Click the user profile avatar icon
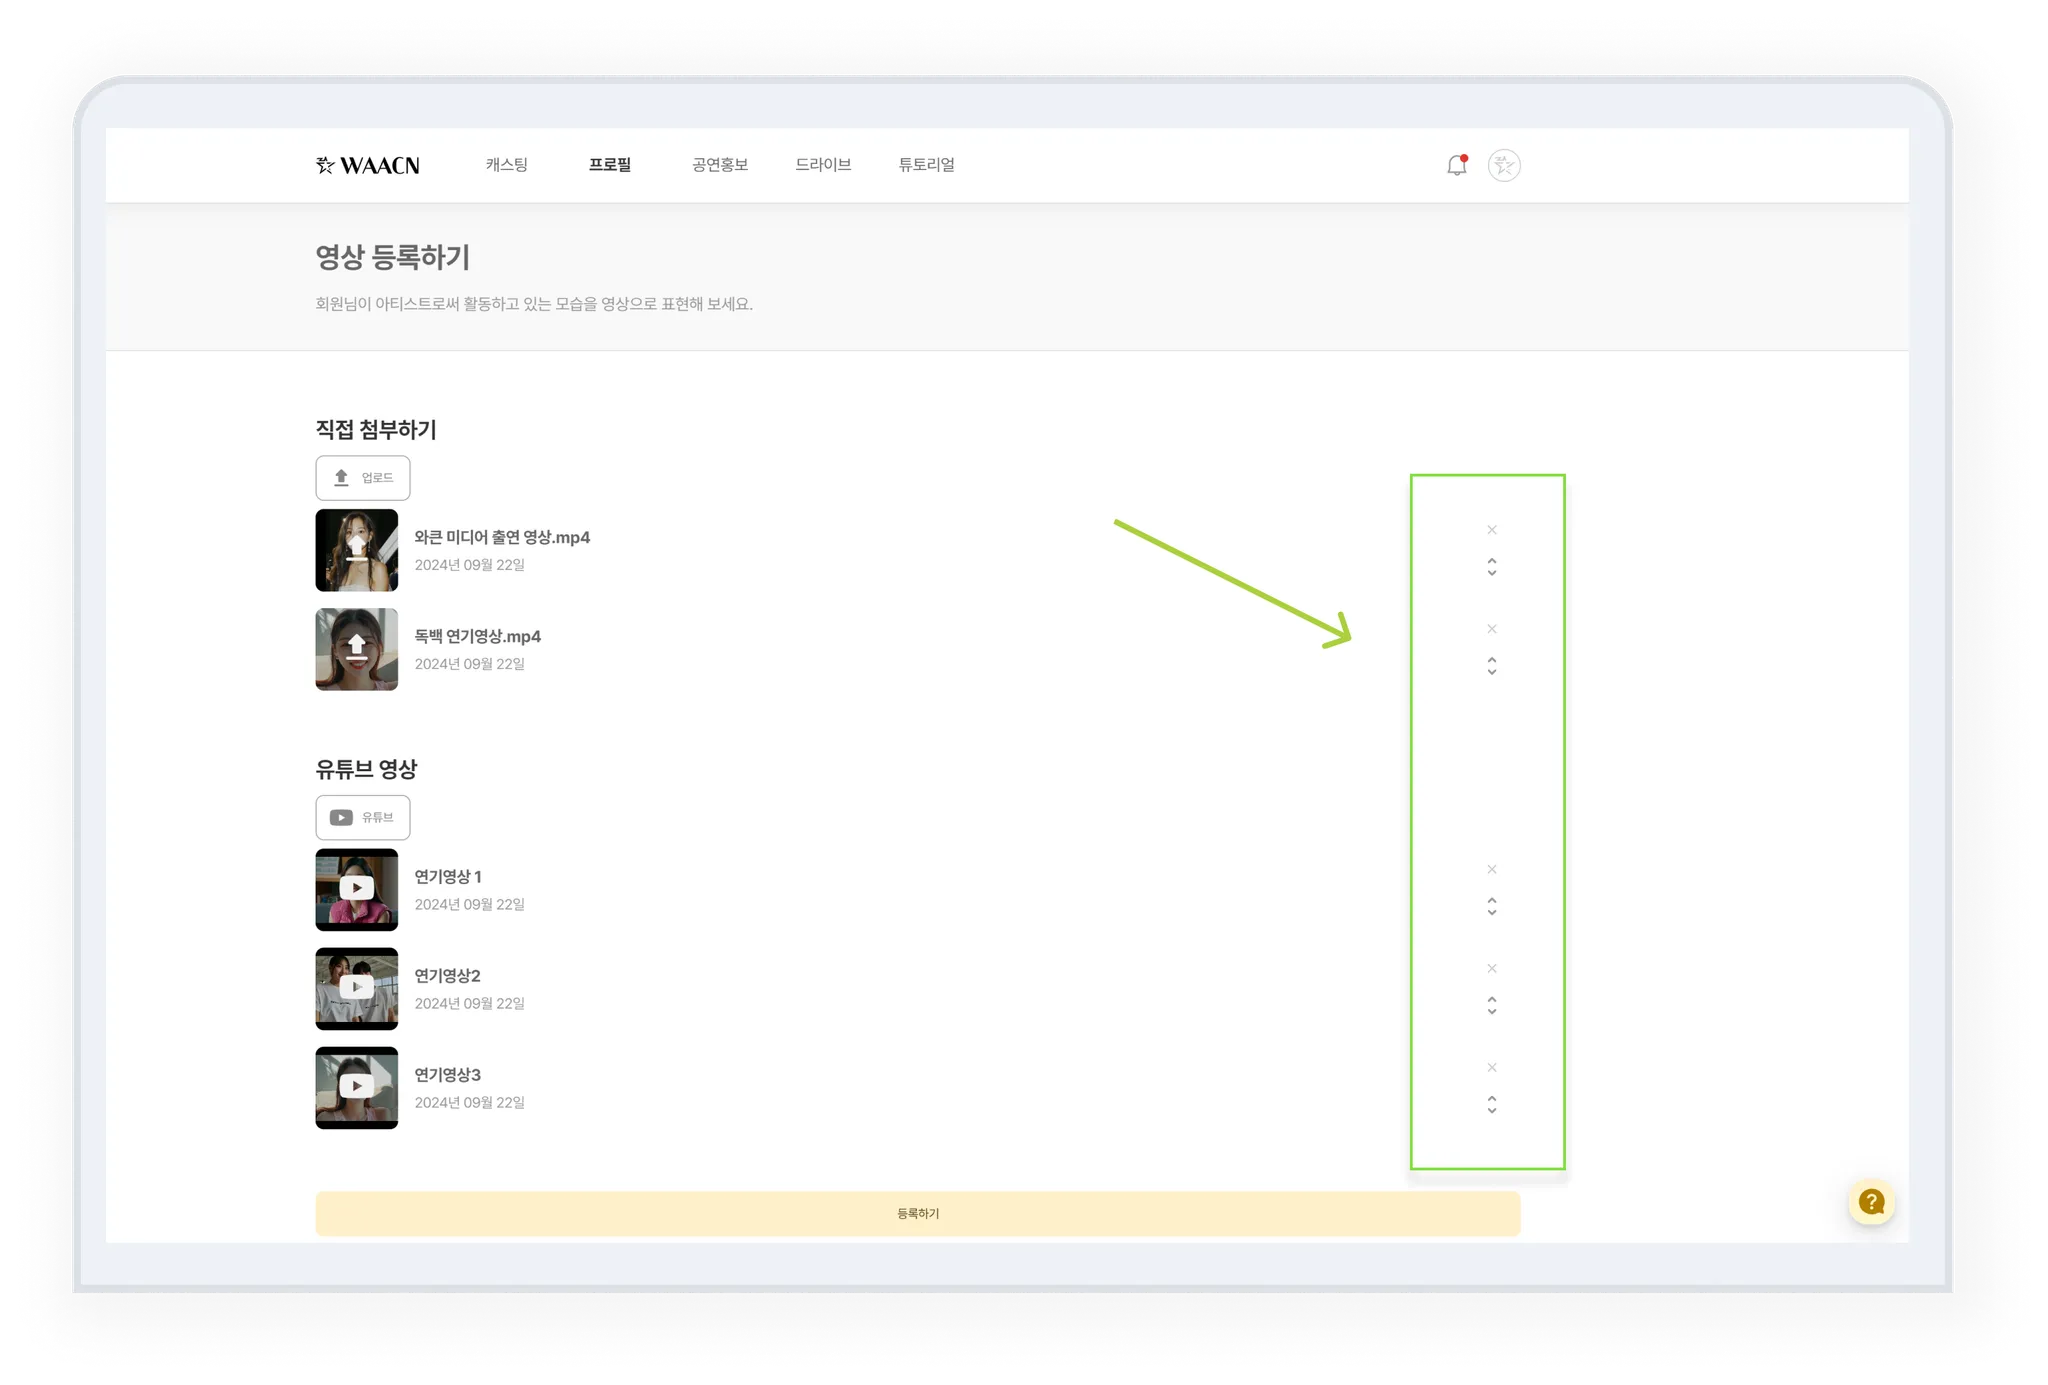 click(x=1504, y=165)
